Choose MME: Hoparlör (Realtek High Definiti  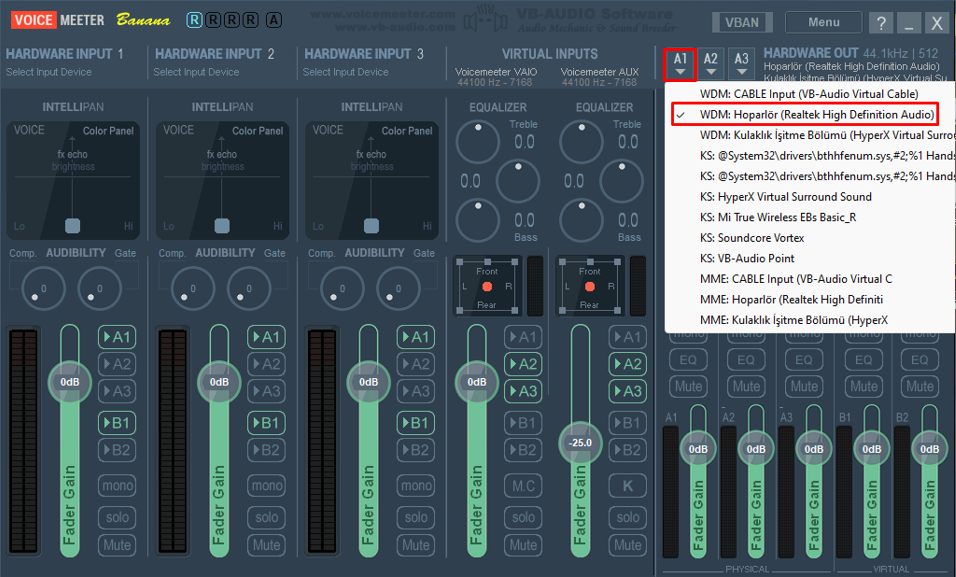pyautogui.click(x=810, y=299)
